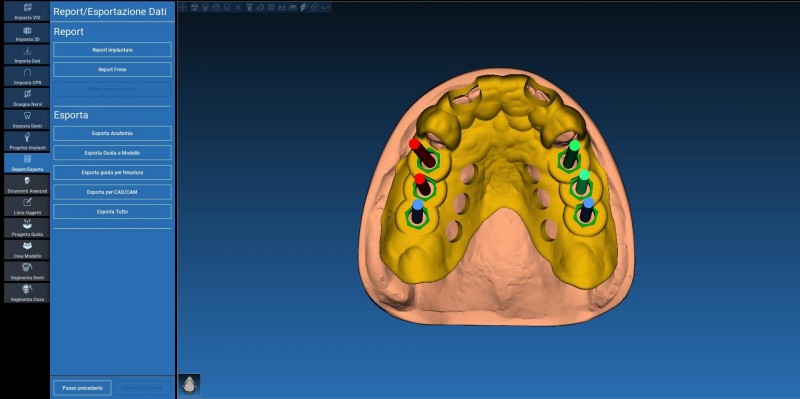This screenshot has width=800, height=399.
Task: Open the Imposta CPR step
Action: tap(27, 76)
